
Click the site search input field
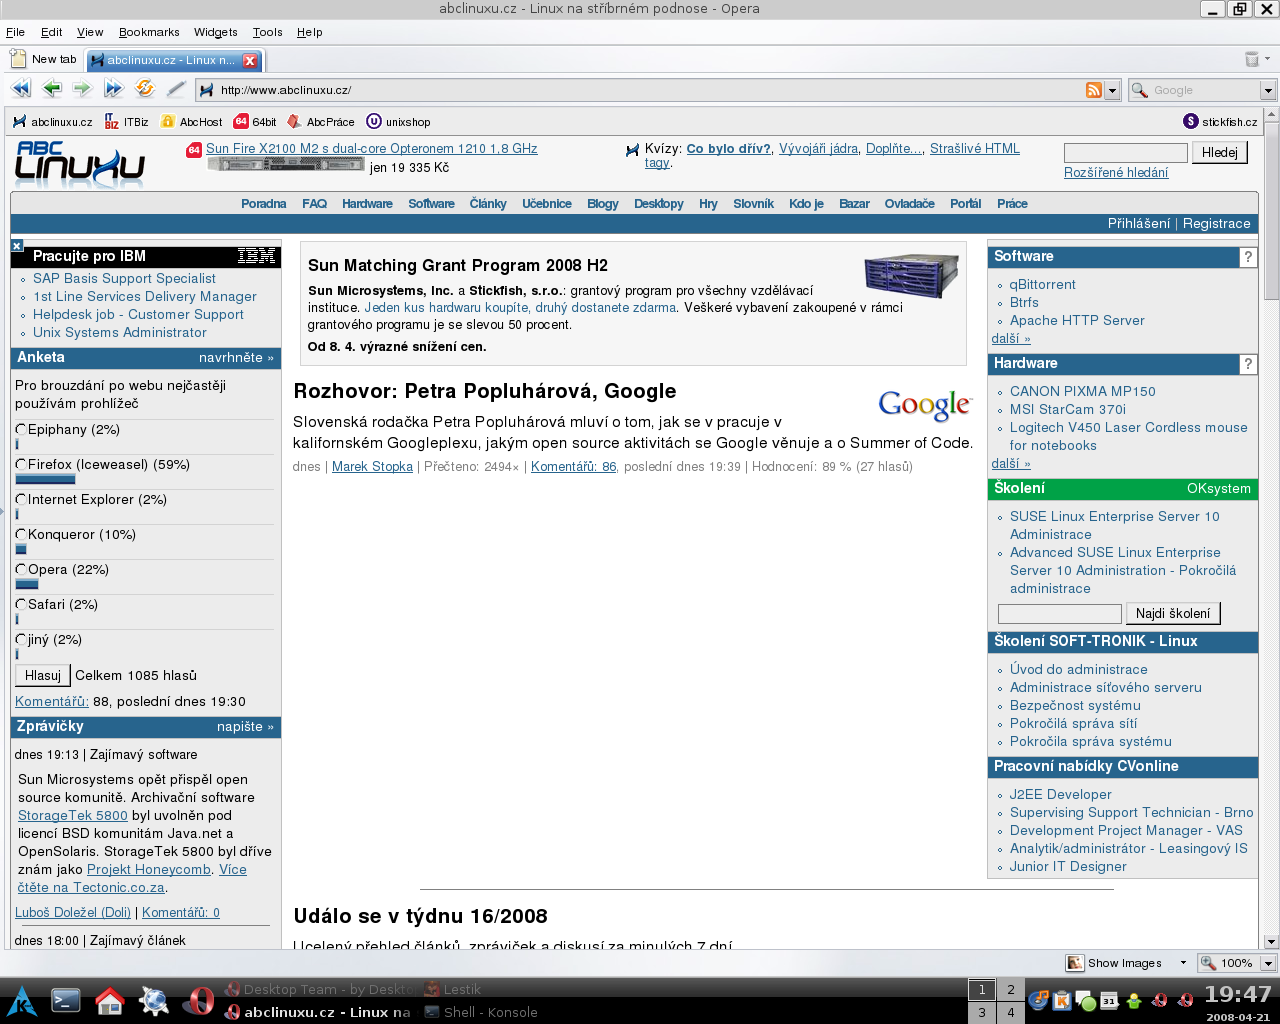click(1126, 153)
